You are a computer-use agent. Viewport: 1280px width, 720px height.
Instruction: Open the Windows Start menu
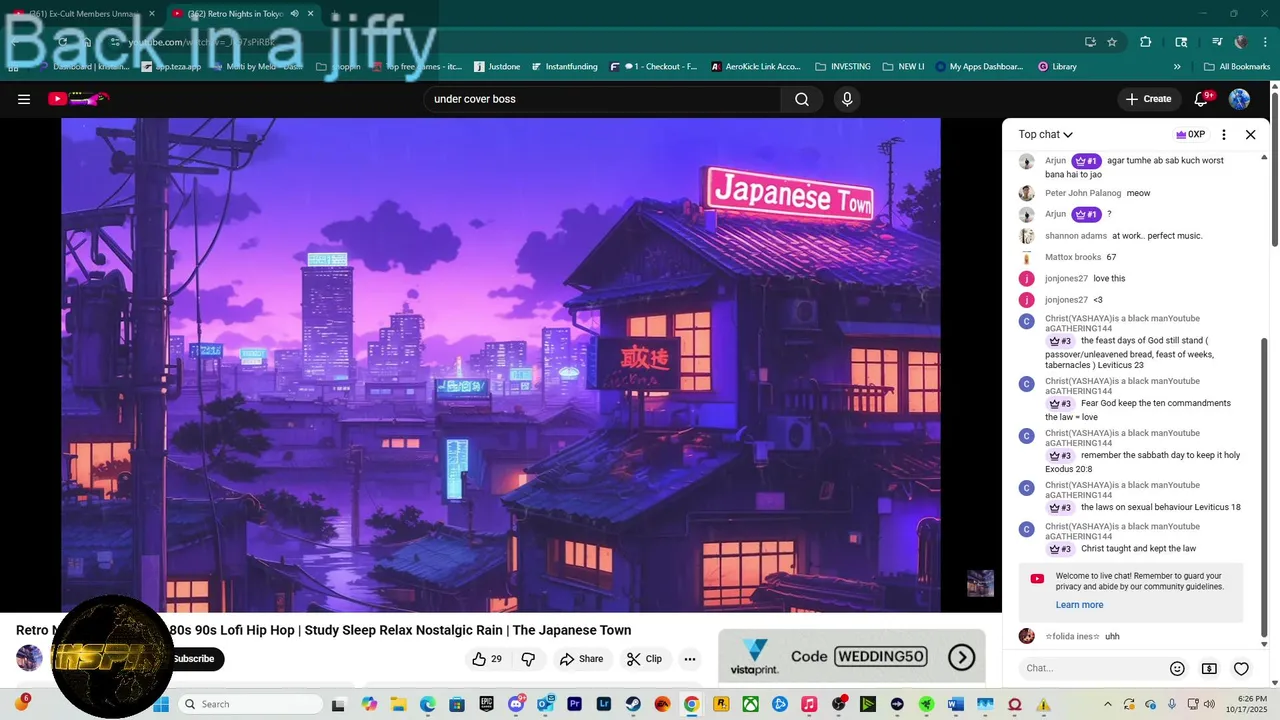(161, 704)
